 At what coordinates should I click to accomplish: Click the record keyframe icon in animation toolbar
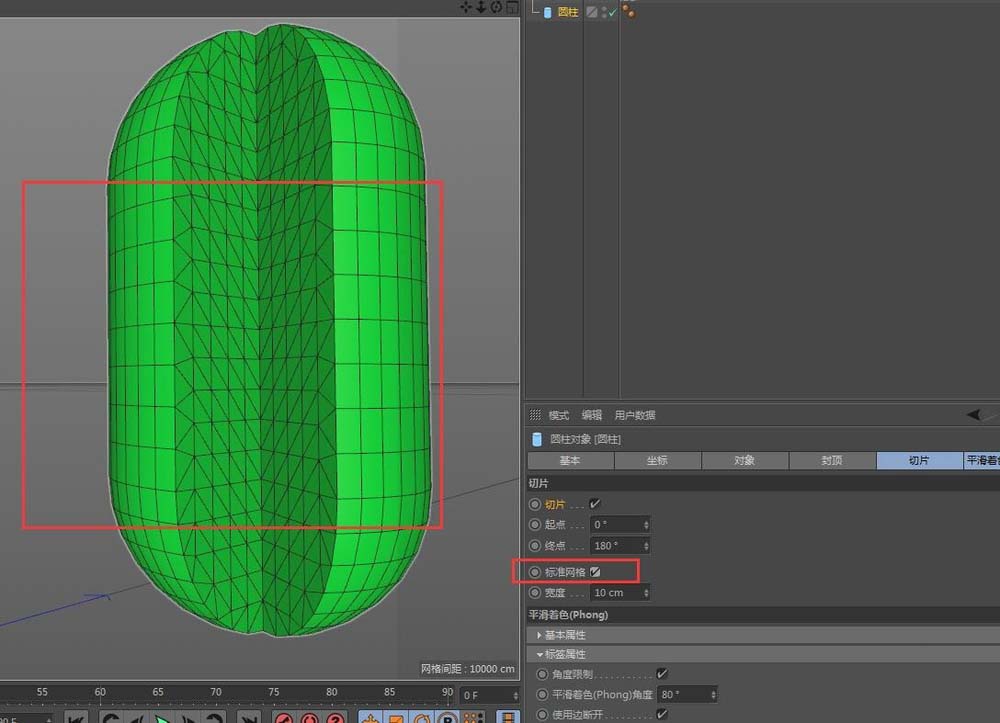pos(285,718)
